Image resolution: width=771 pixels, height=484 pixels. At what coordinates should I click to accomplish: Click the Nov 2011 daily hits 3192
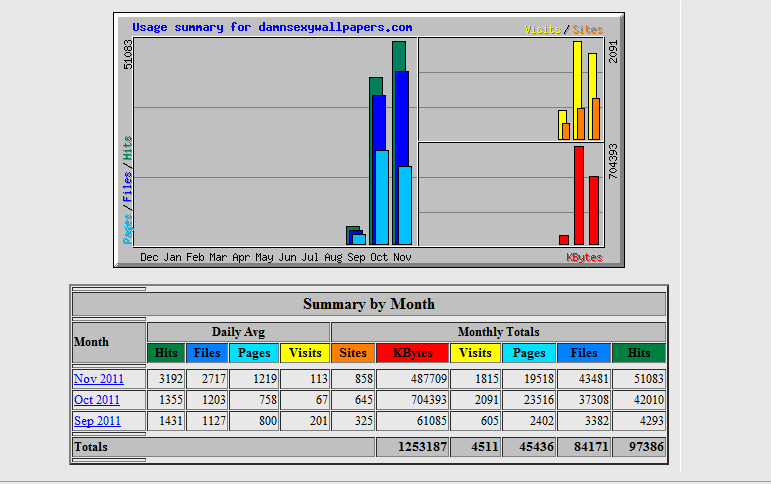point(171,379)
